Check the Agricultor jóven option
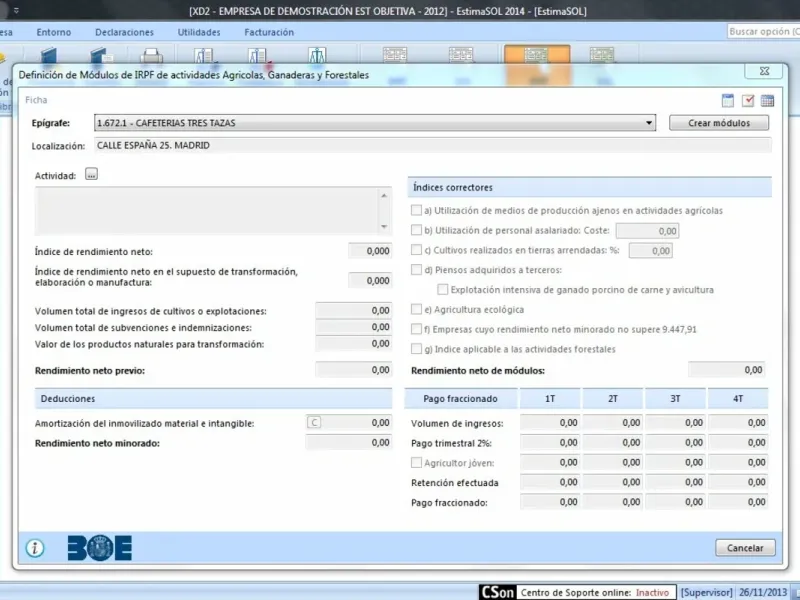Image resolution: width=800 pixels, height=600 pixels. (x=416, y=462)
